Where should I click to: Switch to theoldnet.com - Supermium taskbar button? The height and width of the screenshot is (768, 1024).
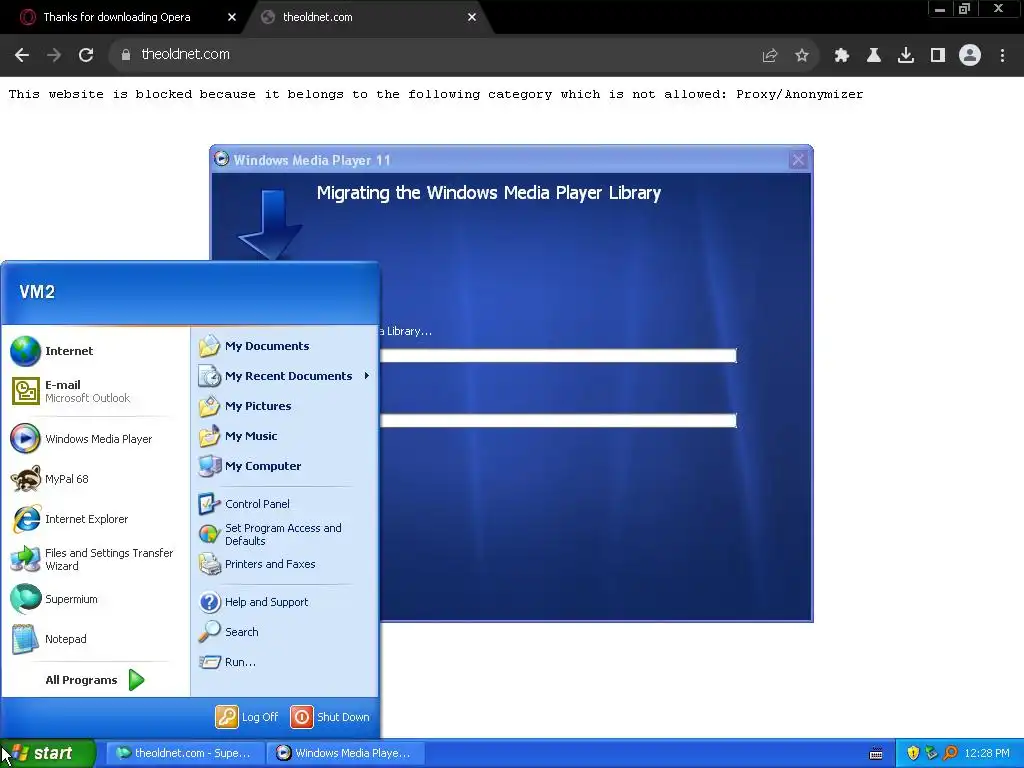tap(185, 753)
